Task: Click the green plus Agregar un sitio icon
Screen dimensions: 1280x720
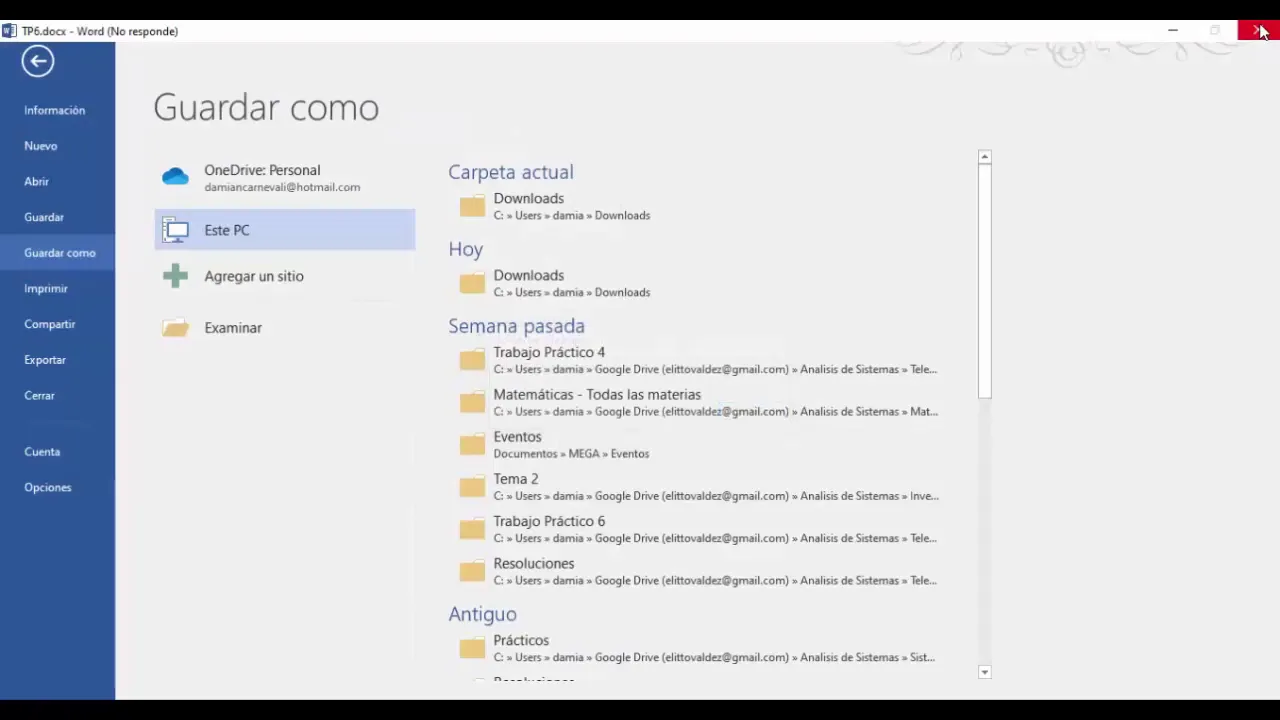Action: [x=175, y=276]
